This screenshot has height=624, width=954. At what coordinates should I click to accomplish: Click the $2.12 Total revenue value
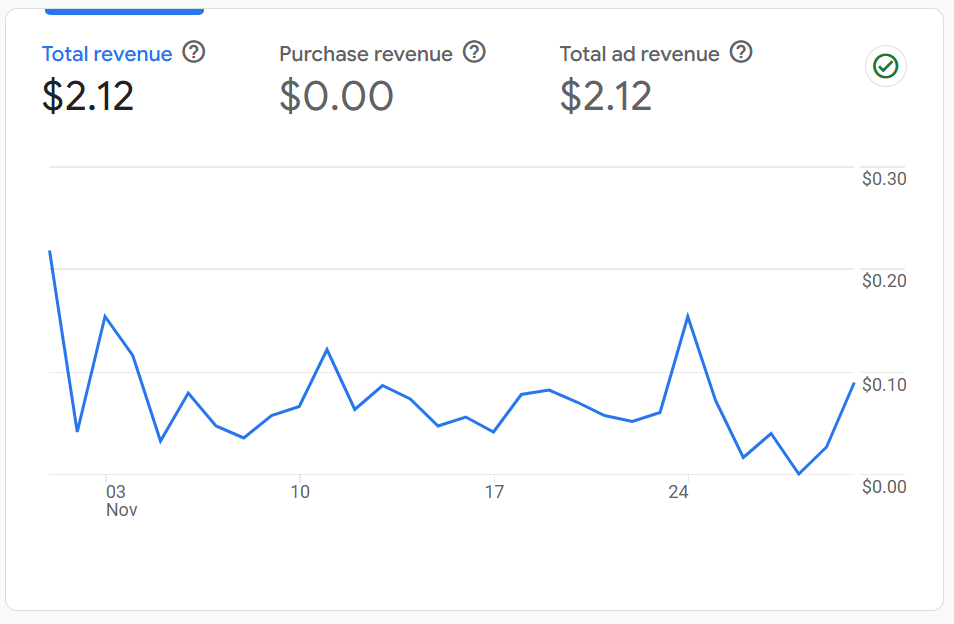point(88,96)
